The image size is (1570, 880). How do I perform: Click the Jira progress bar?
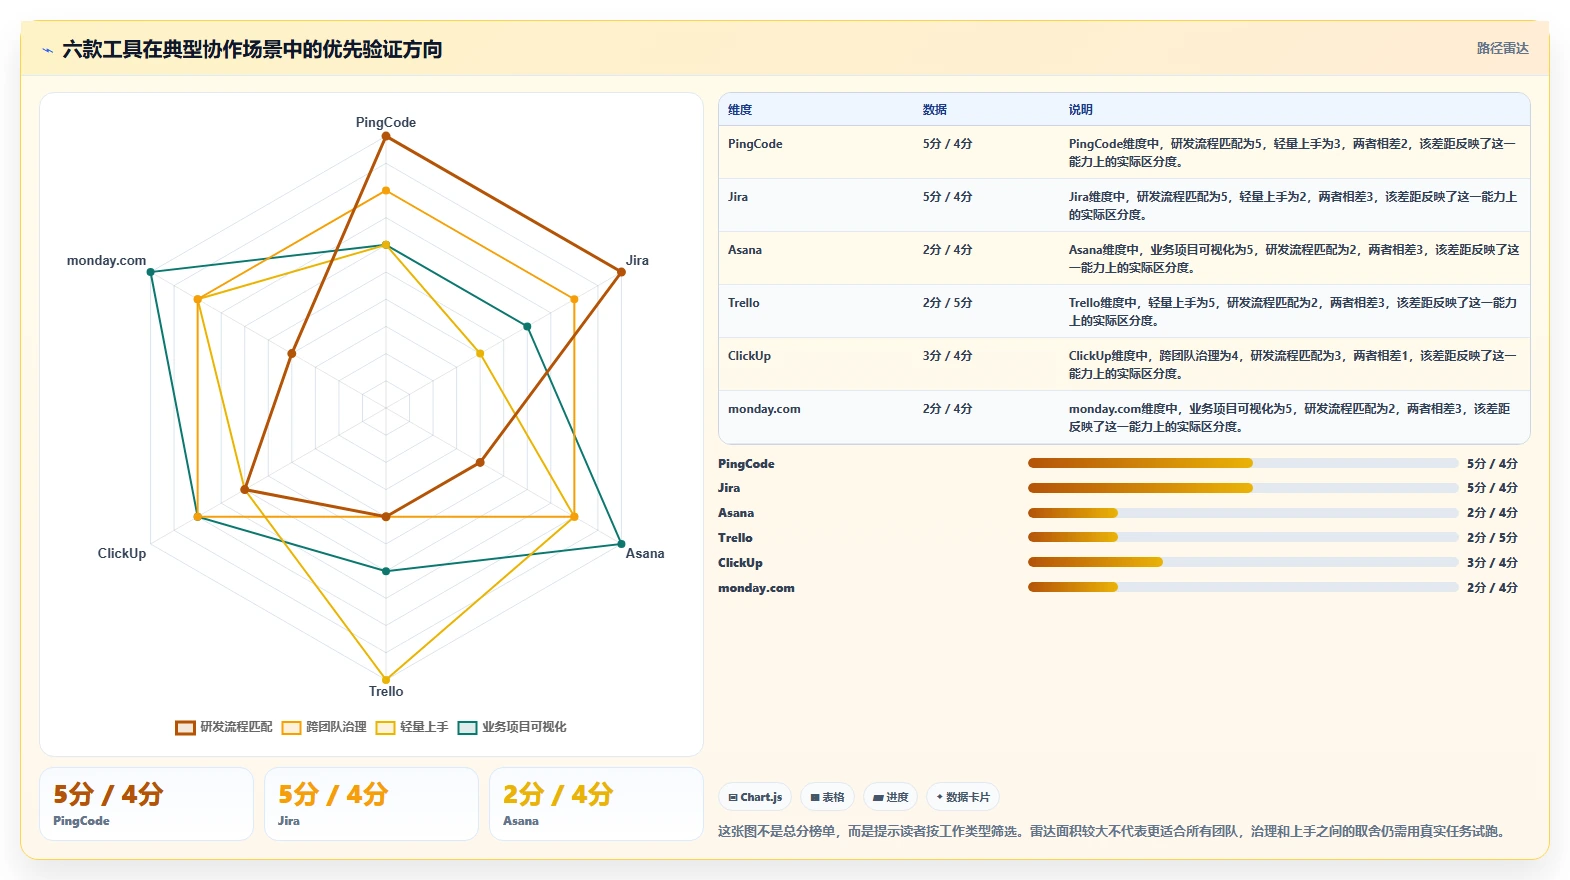pos(1243,488)
